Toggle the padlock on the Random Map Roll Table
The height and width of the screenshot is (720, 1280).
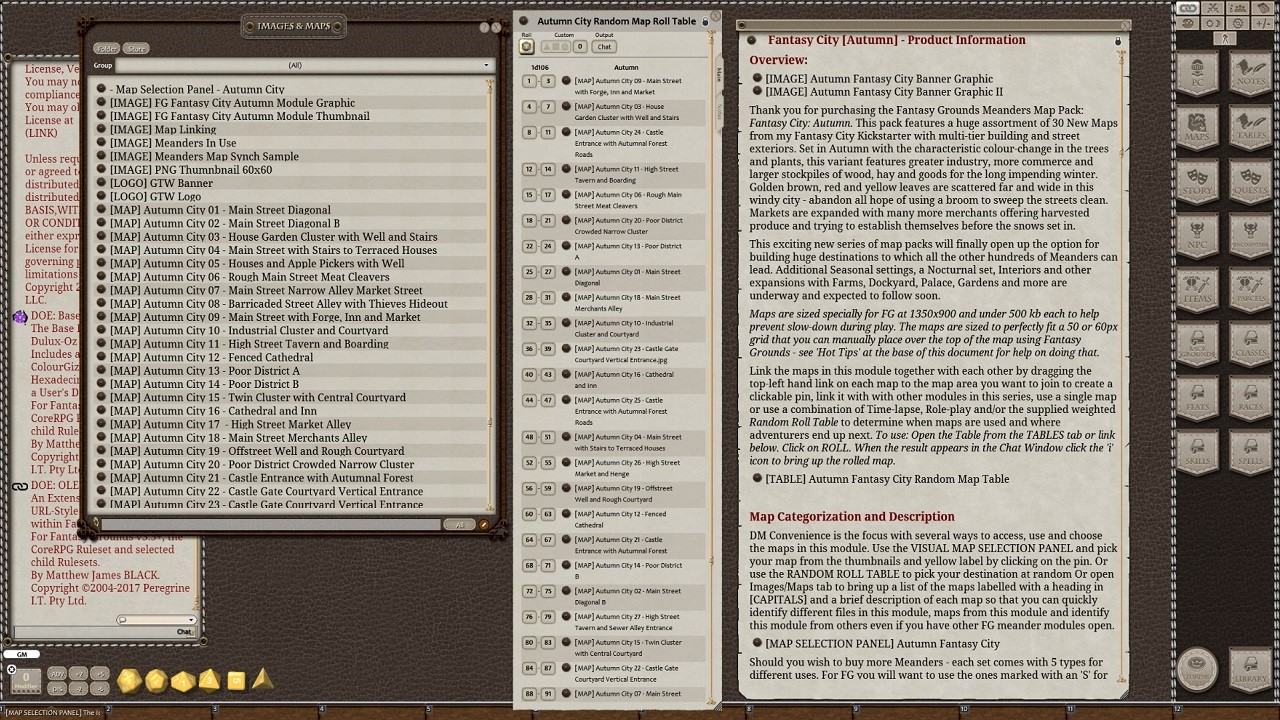click(706, 21)
